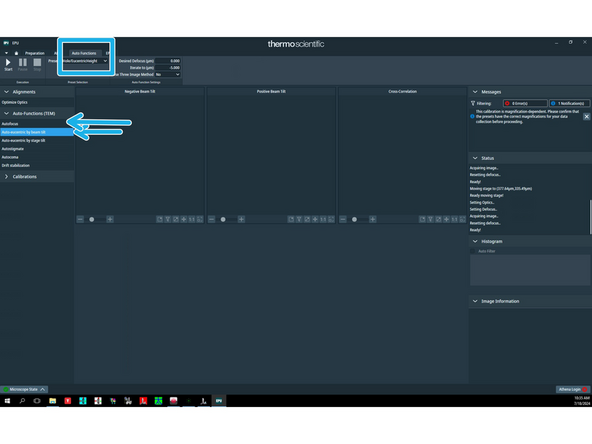Adjust zoom slider under Negative Beam Tilt

[92, 219]
